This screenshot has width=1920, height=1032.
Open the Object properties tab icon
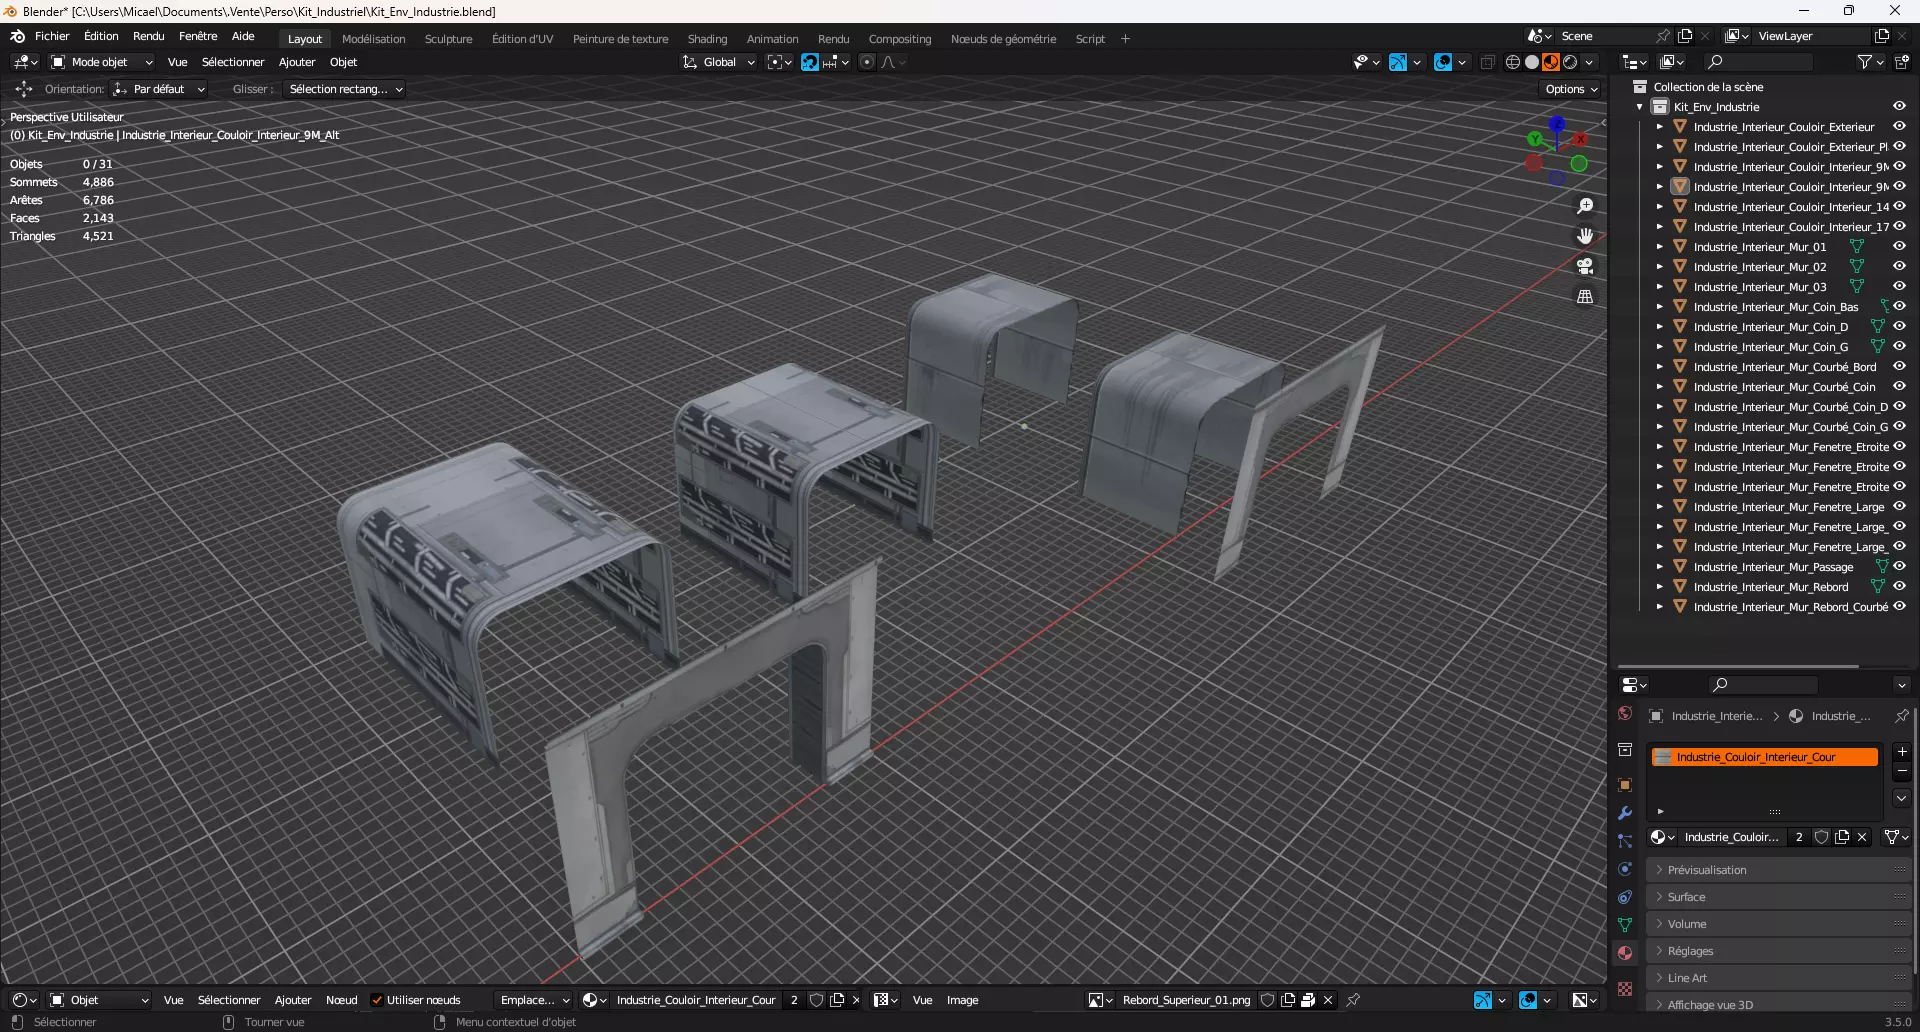pos(1625,785)
